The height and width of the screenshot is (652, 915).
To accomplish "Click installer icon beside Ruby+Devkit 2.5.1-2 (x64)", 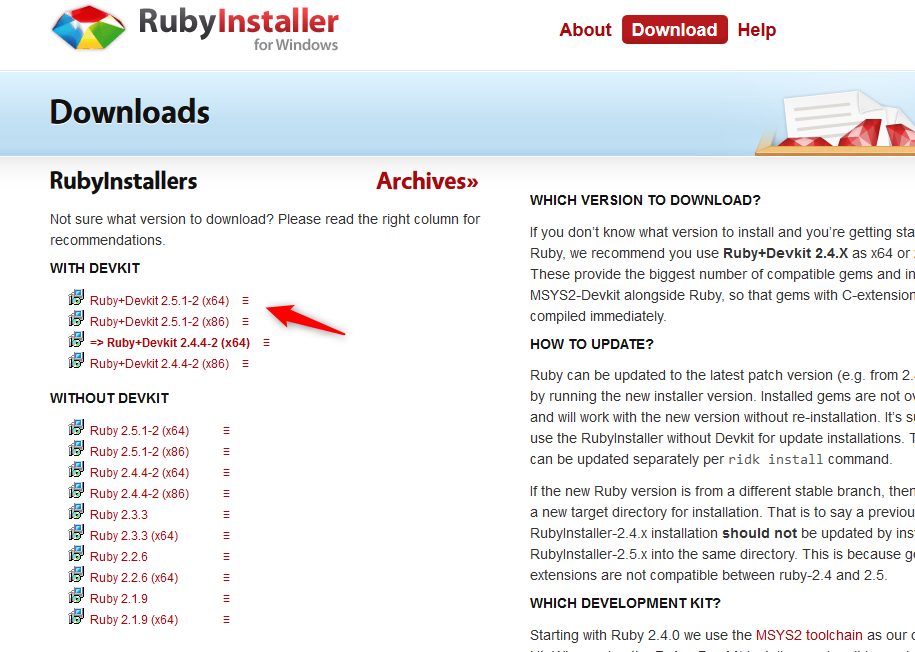I will [x=76, y=298].
